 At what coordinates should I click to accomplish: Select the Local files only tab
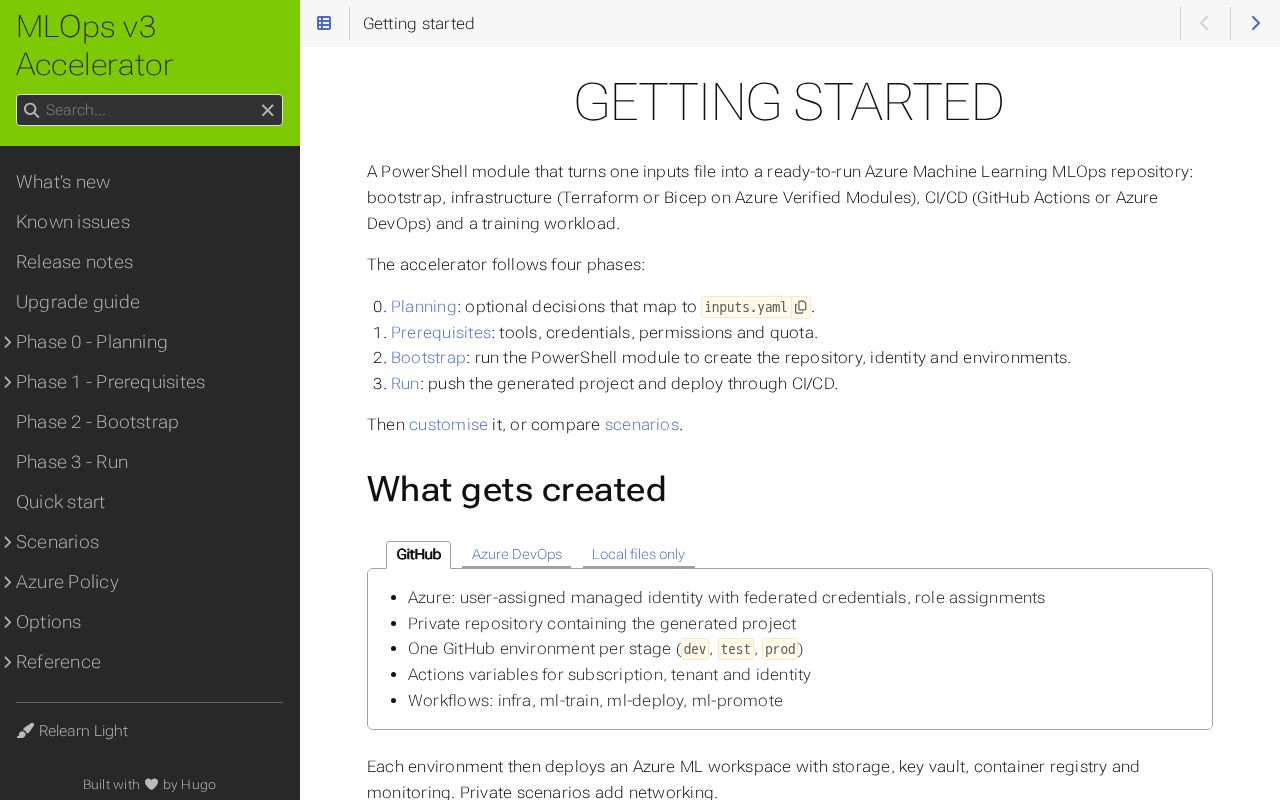[x=638, y=554]
